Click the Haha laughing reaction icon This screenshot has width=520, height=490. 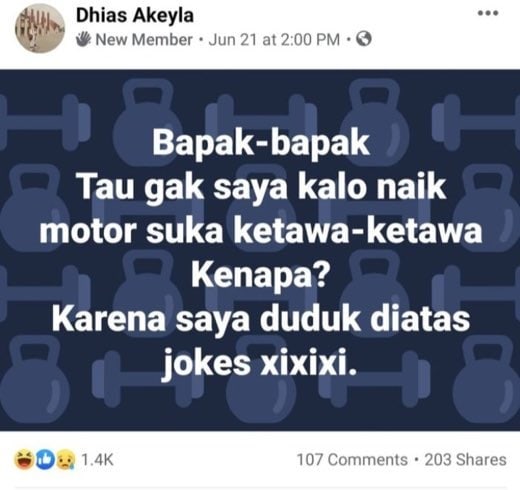point(24,459)
